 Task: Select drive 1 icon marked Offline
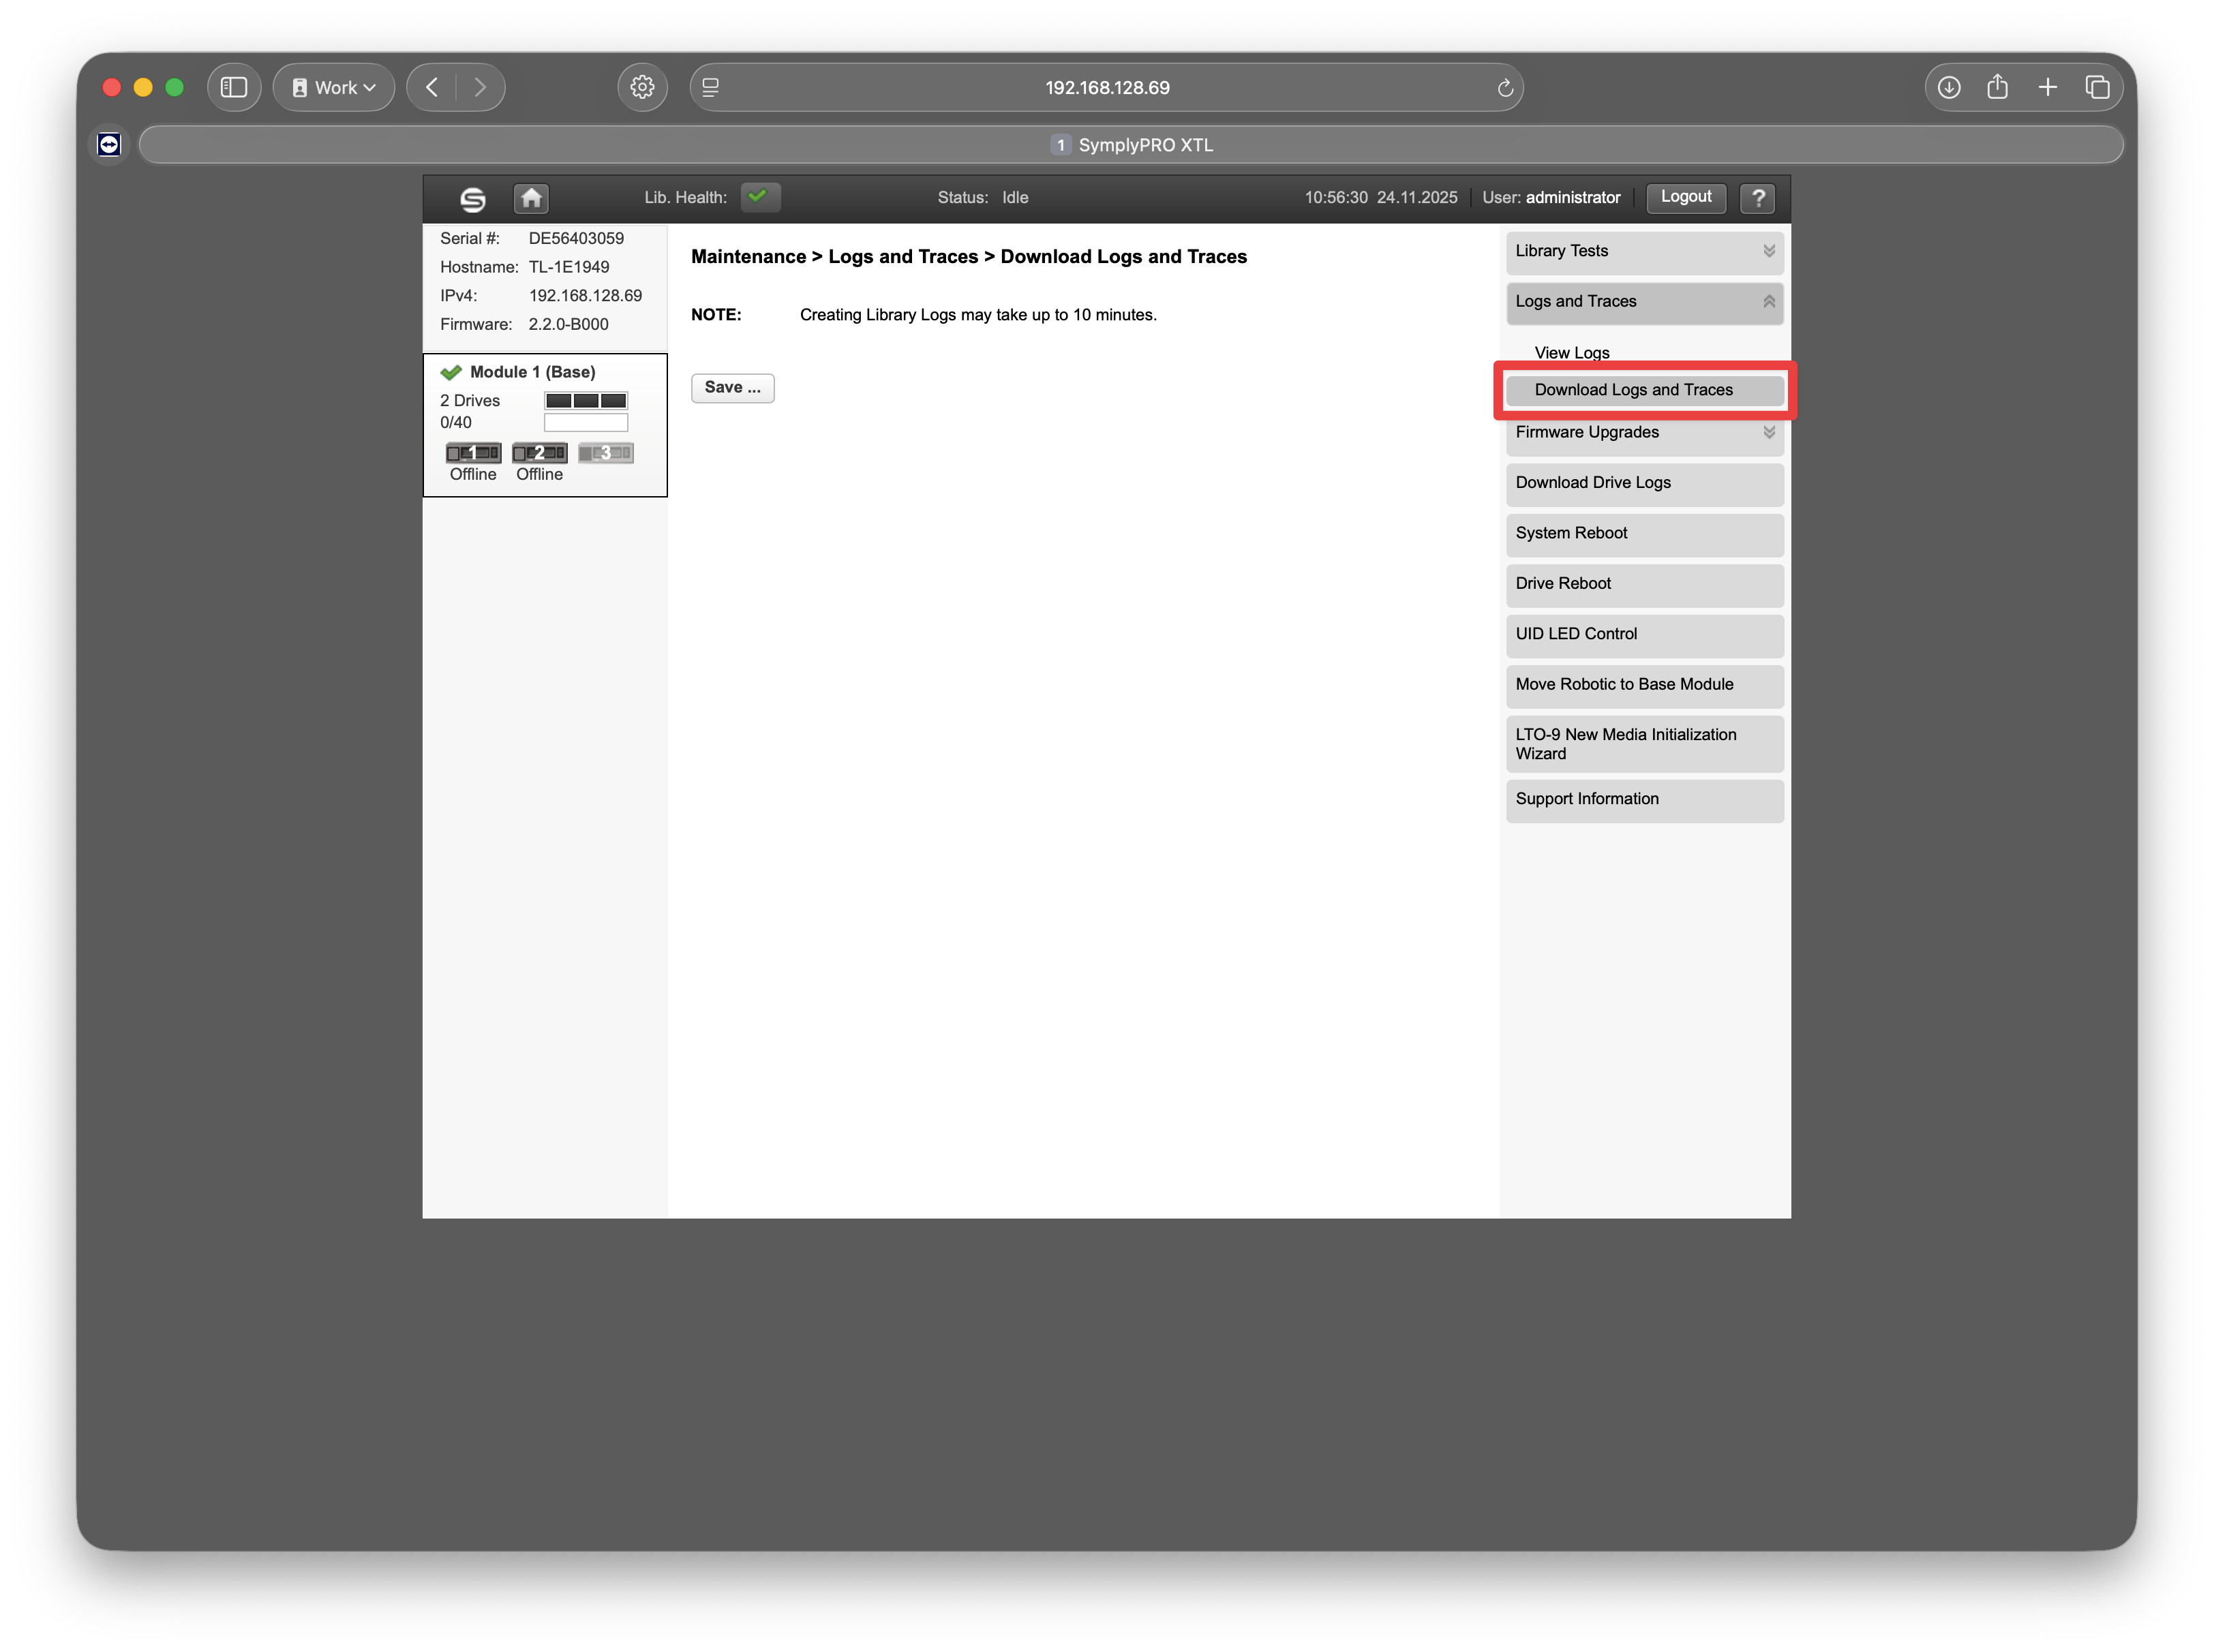[473, 453]
